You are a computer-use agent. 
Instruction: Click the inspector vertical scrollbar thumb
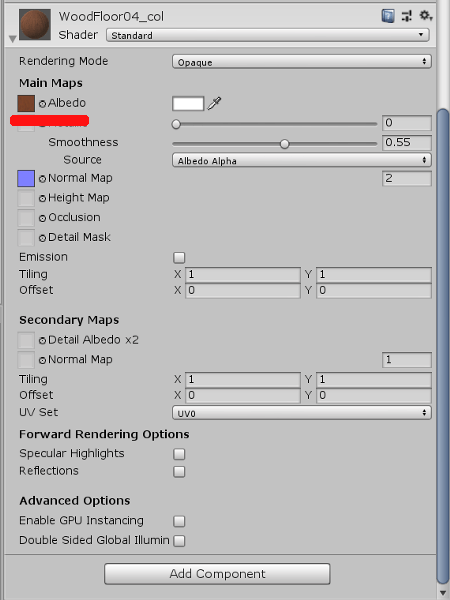[443, 346]
